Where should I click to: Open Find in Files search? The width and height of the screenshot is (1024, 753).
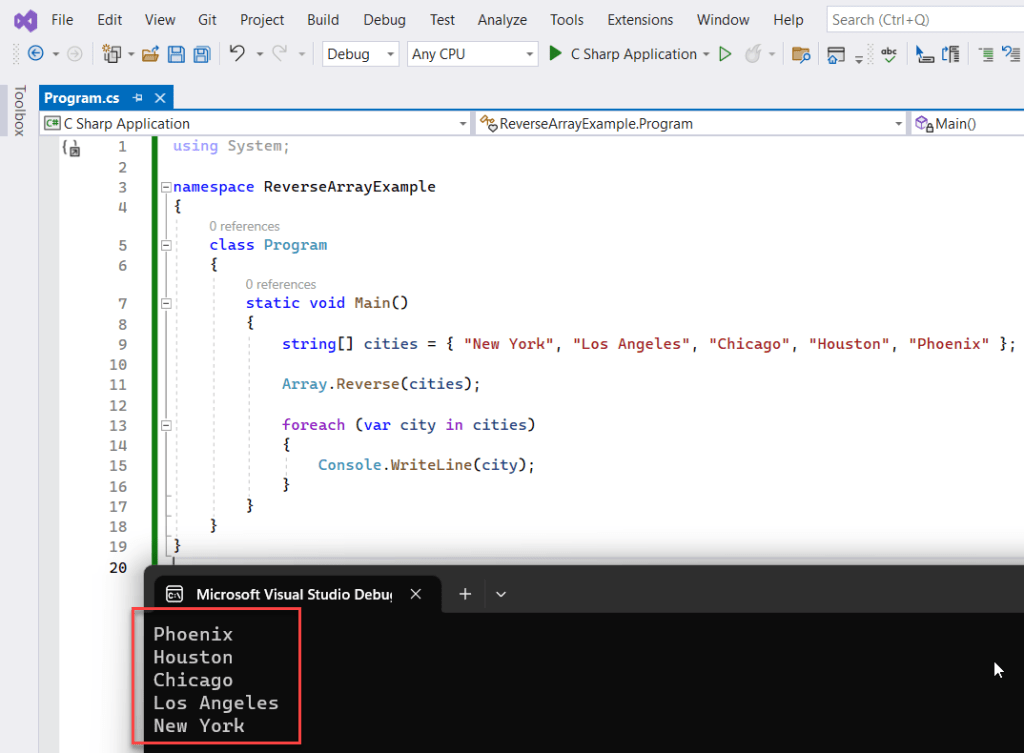coord(802,54)
